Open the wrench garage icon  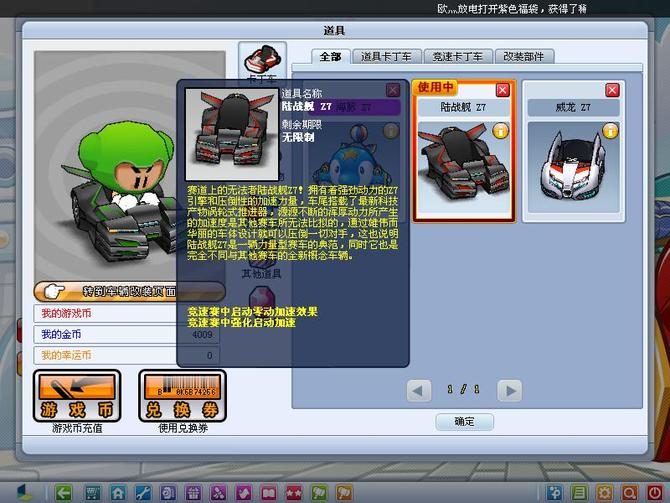coord(143,493)
